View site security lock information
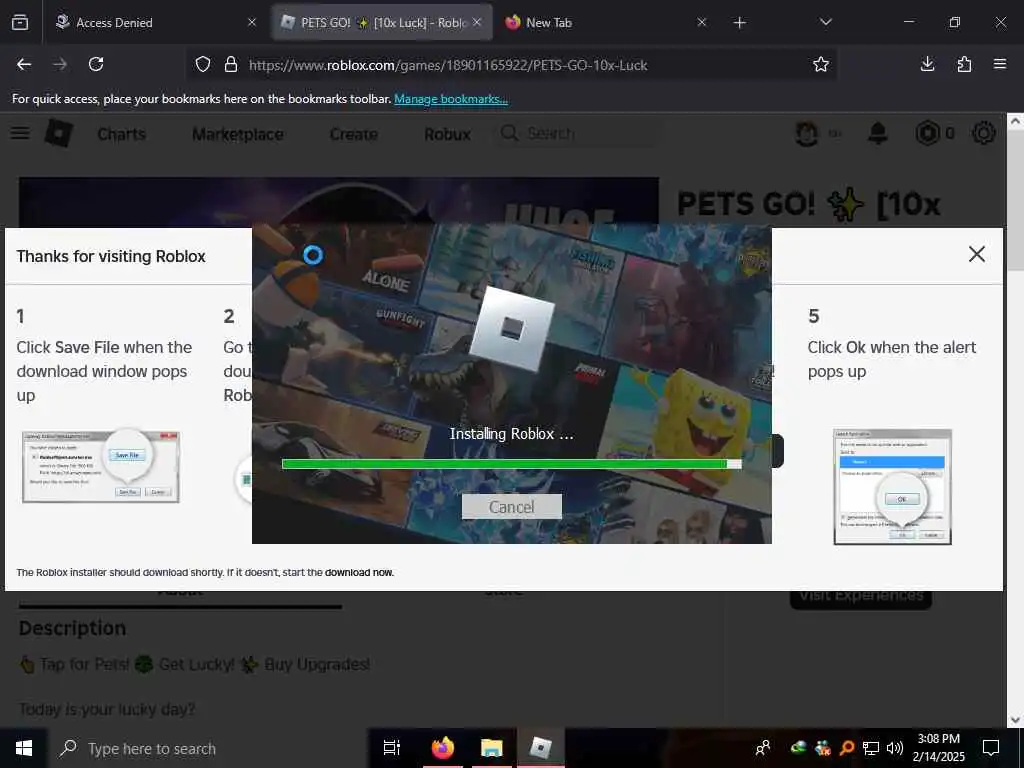The image size is (1024, 768). tap(231, 65)
